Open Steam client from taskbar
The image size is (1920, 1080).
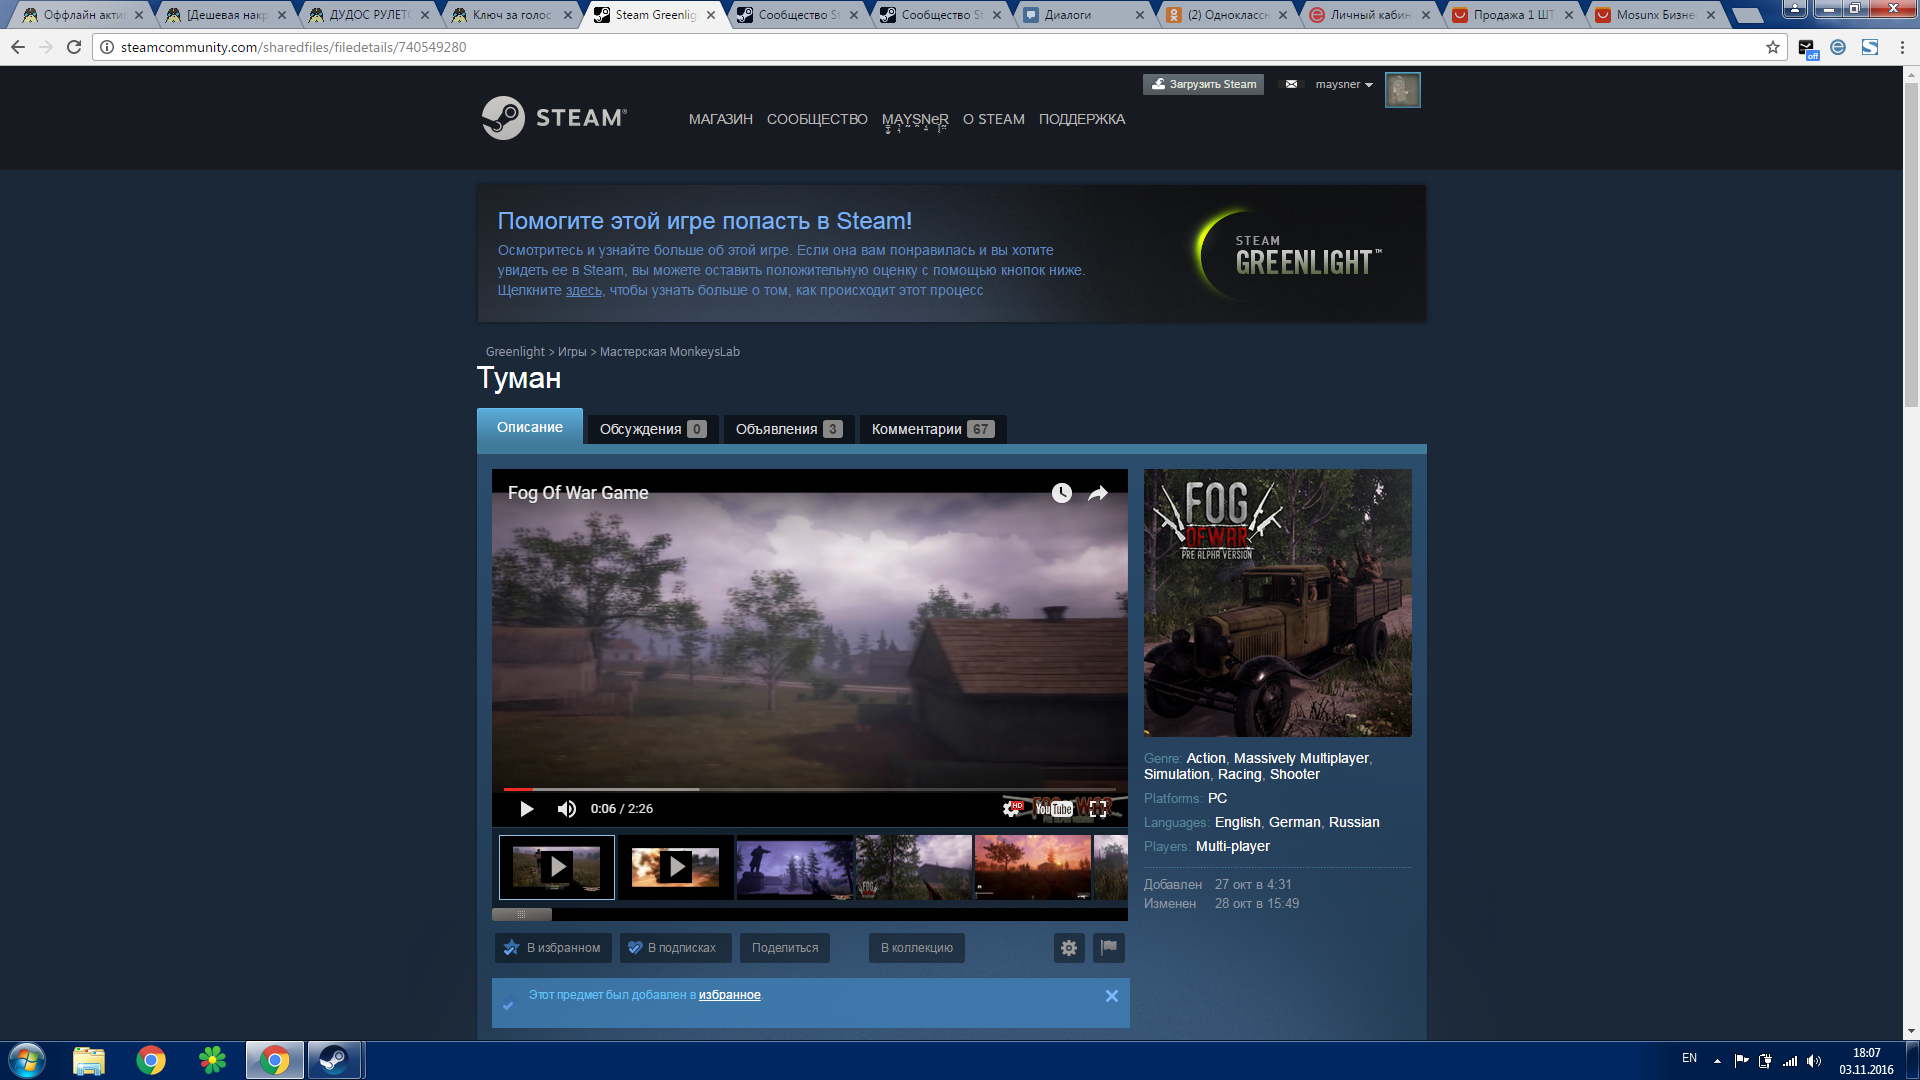click(334, 1060)
